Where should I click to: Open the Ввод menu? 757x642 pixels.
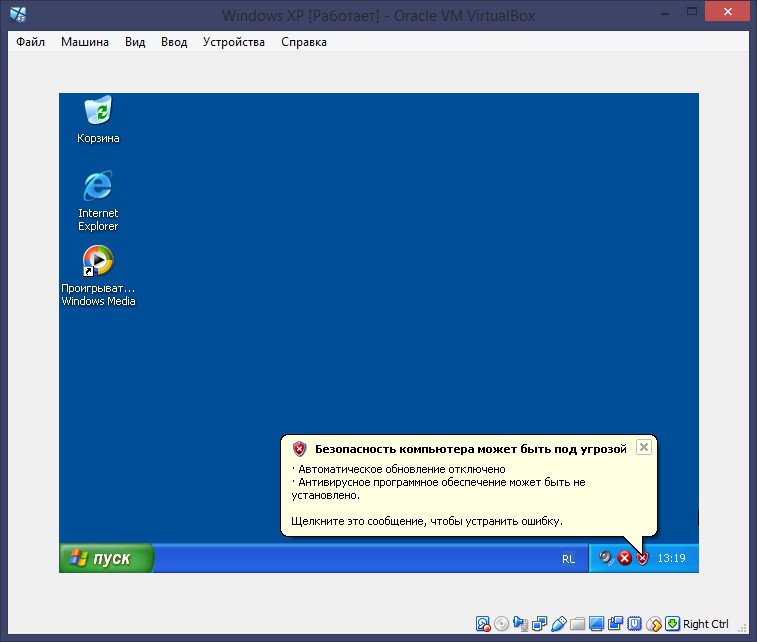pyautogui.click(x=174, y=42)
